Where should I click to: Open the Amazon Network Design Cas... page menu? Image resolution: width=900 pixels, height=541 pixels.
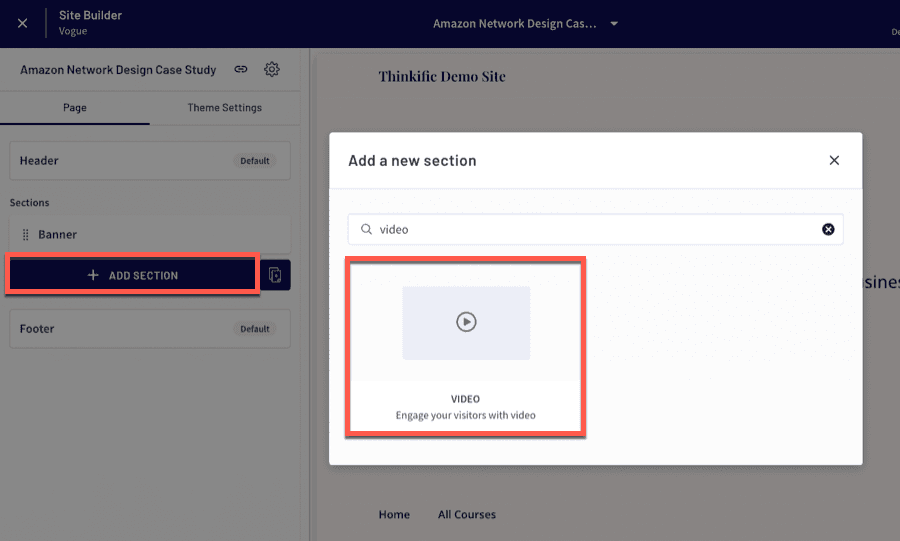[x=514, y=24]
